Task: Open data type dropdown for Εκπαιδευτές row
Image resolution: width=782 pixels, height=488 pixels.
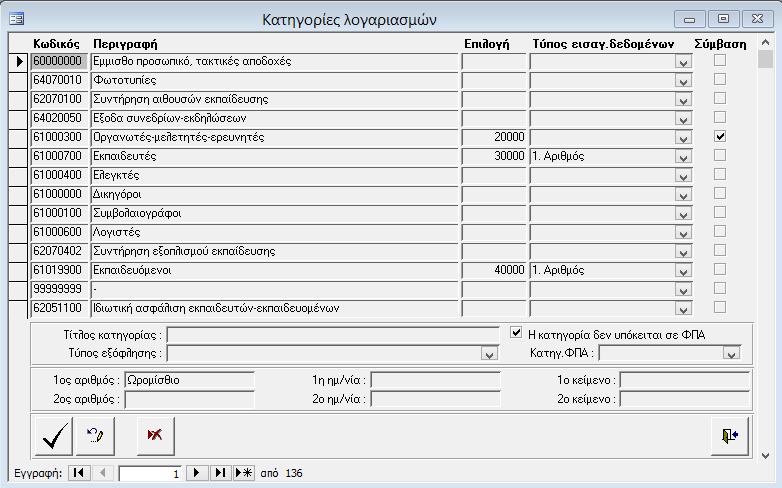Action: pyautogui.click(x=683, y=156)
